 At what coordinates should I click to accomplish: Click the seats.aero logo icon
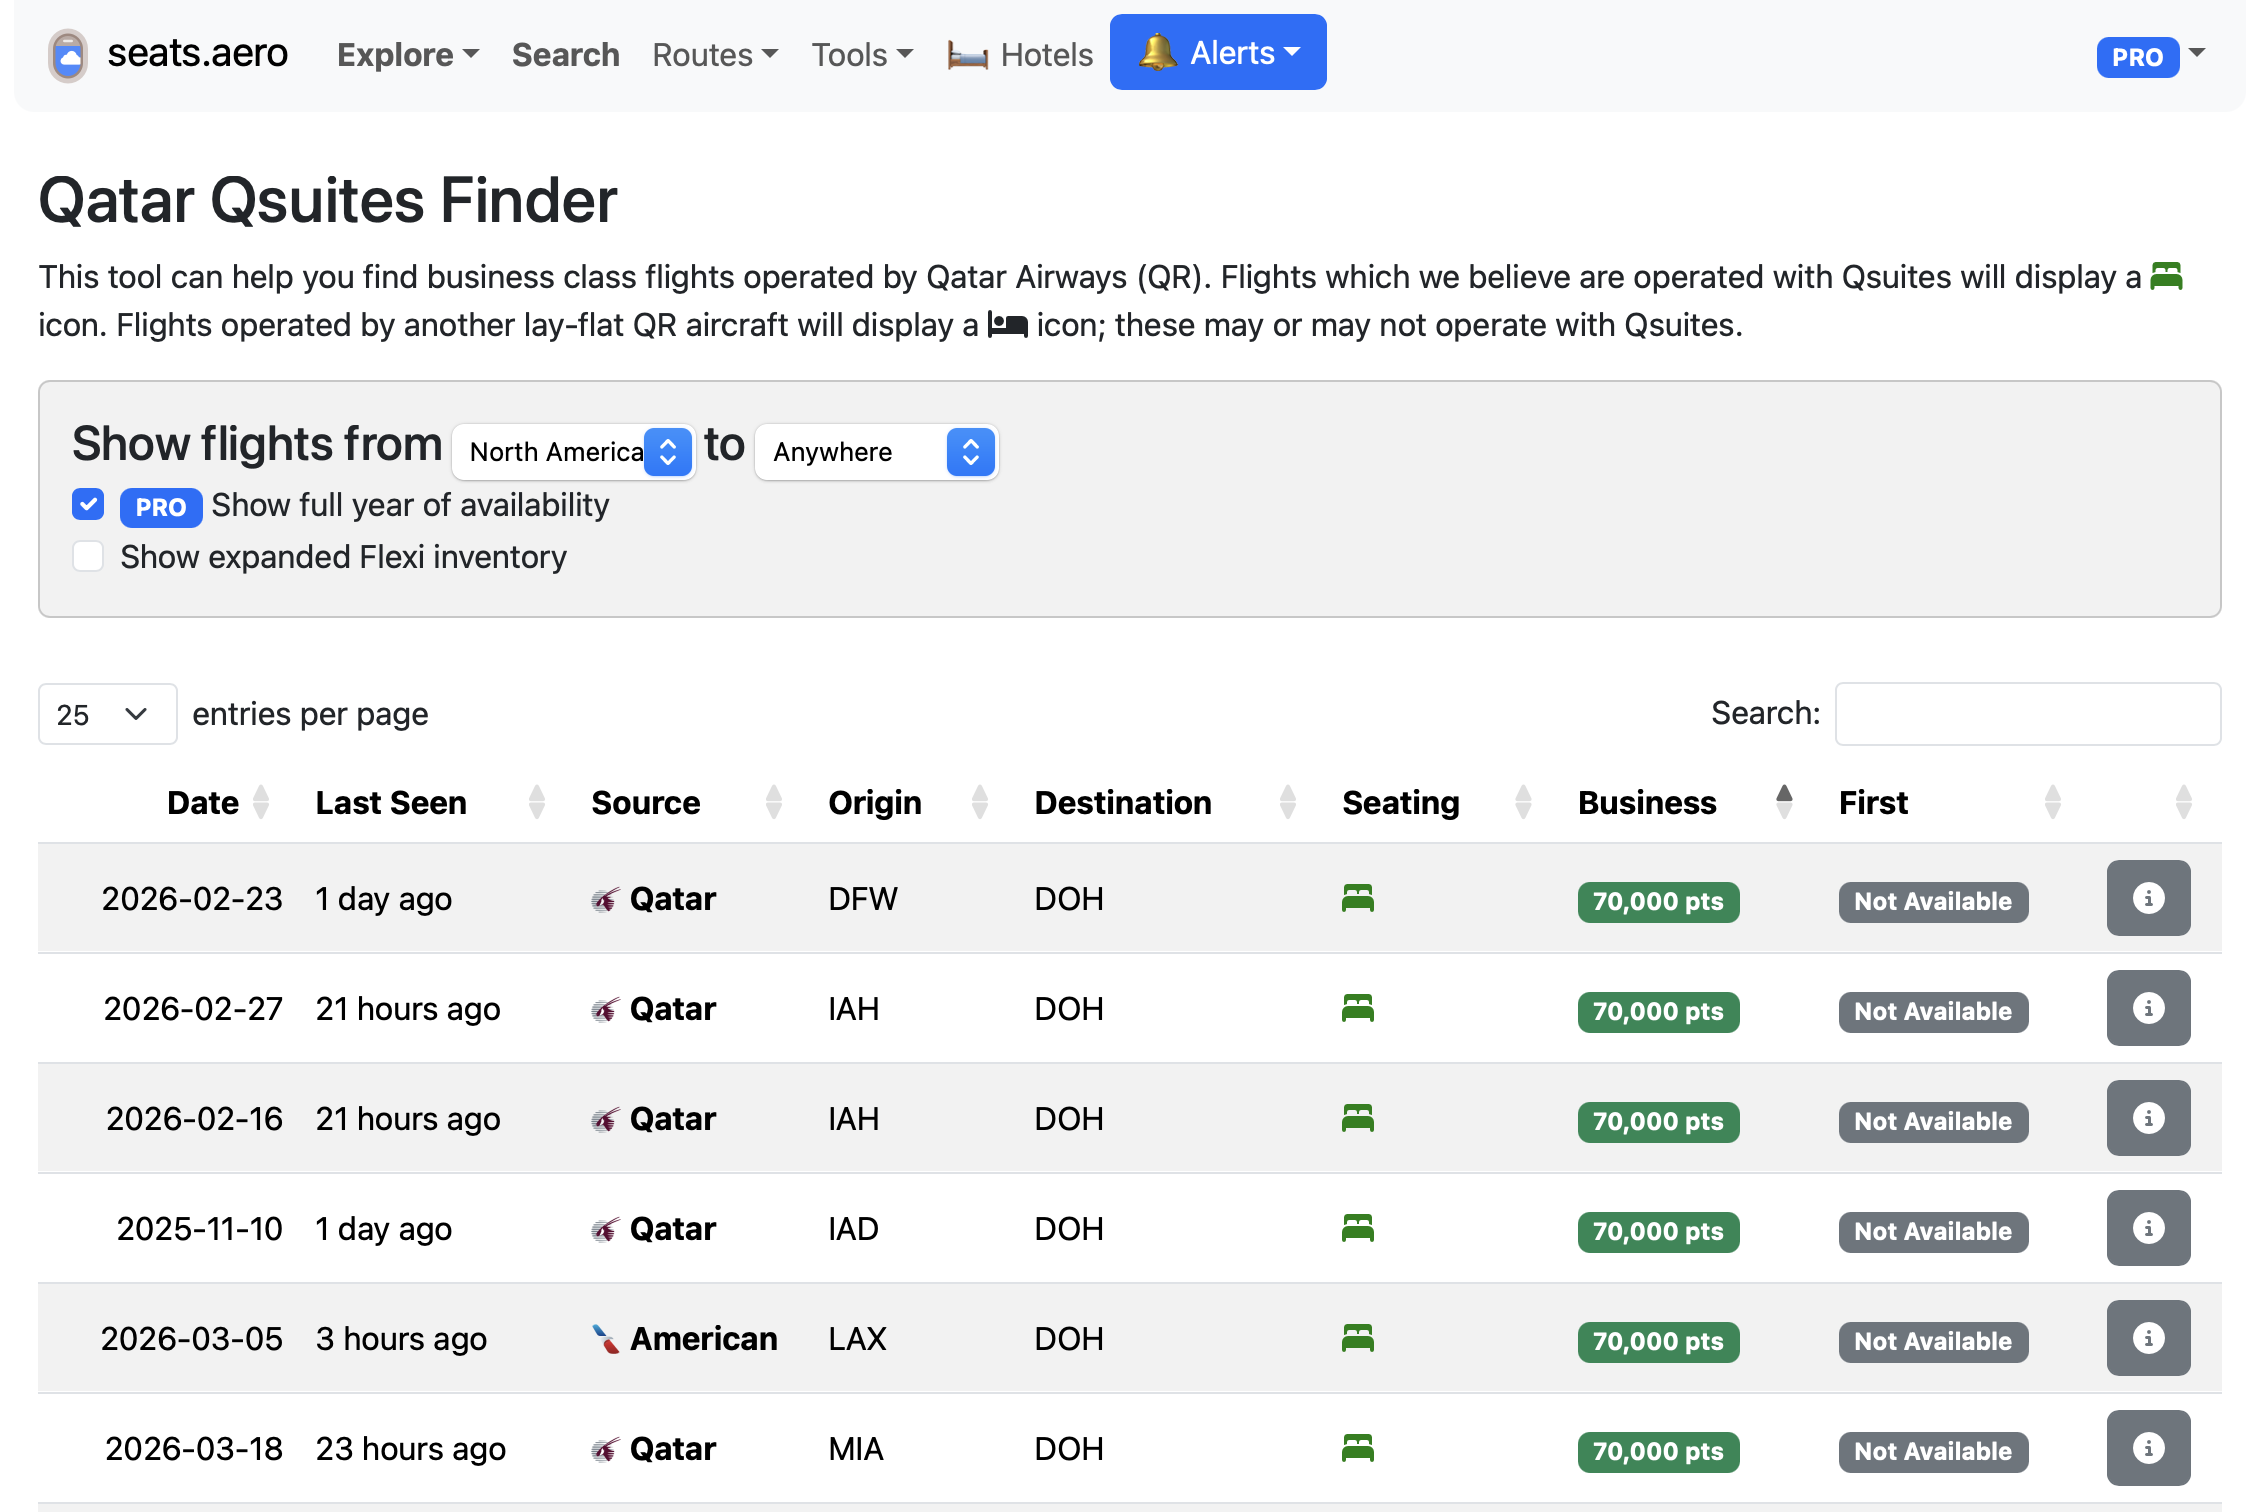click(x=68, y=55)
